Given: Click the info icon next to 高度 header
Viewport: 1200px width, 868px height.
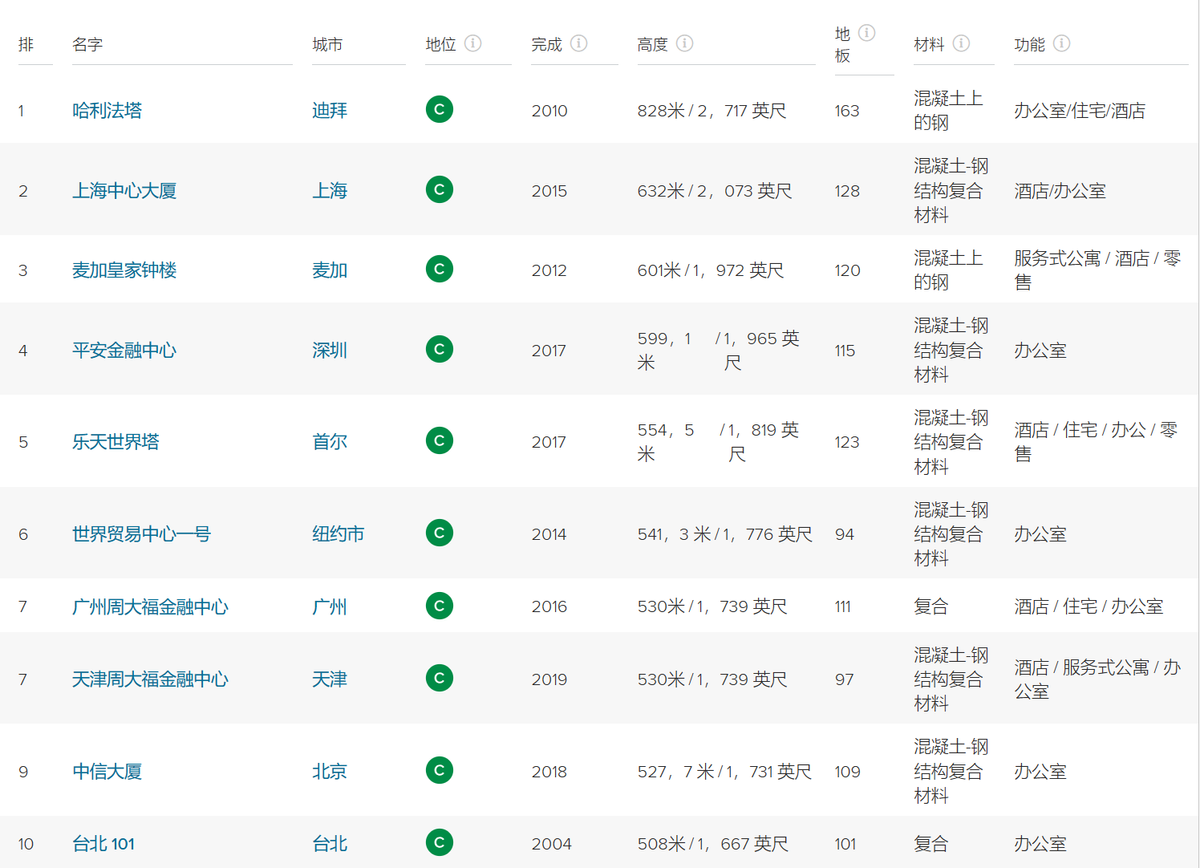Looking at the screenshot, I should [685, 44].
